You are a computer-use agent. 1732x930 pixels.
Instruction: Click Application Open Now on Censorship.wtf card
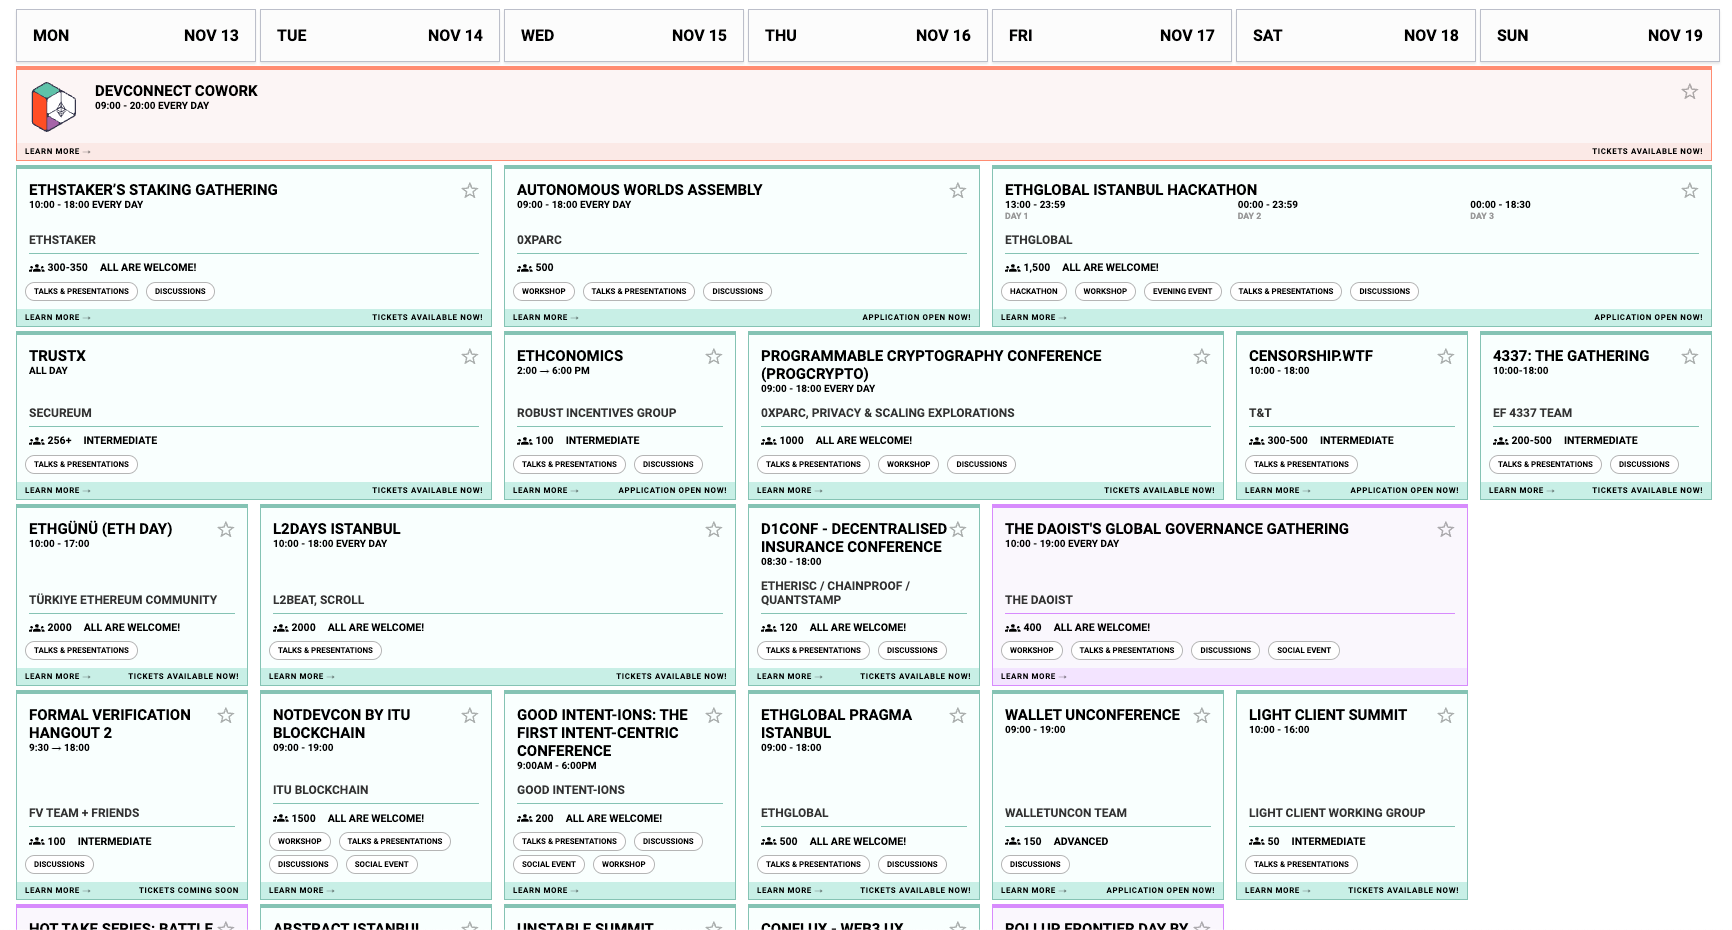pyautogui.click(x=1405, y=490)
